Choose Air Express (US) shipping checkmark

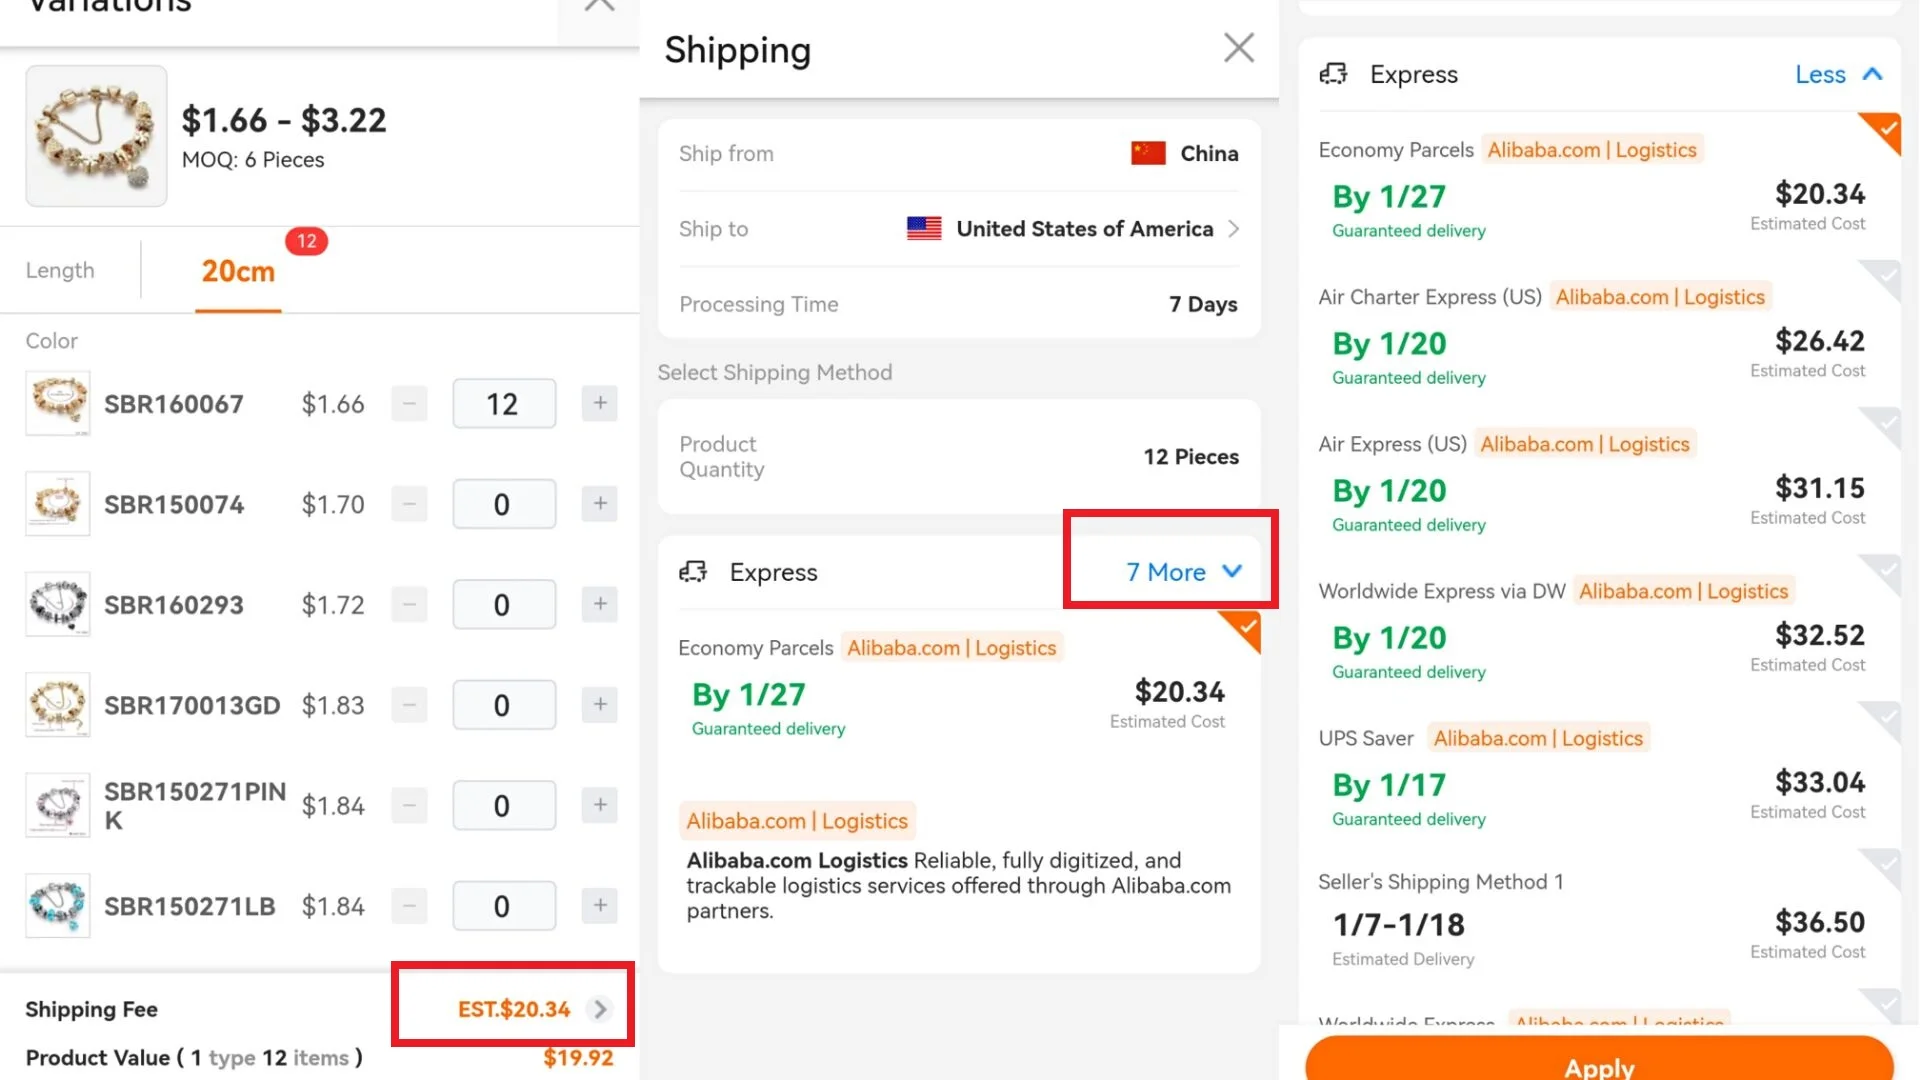click(1884, 423)
